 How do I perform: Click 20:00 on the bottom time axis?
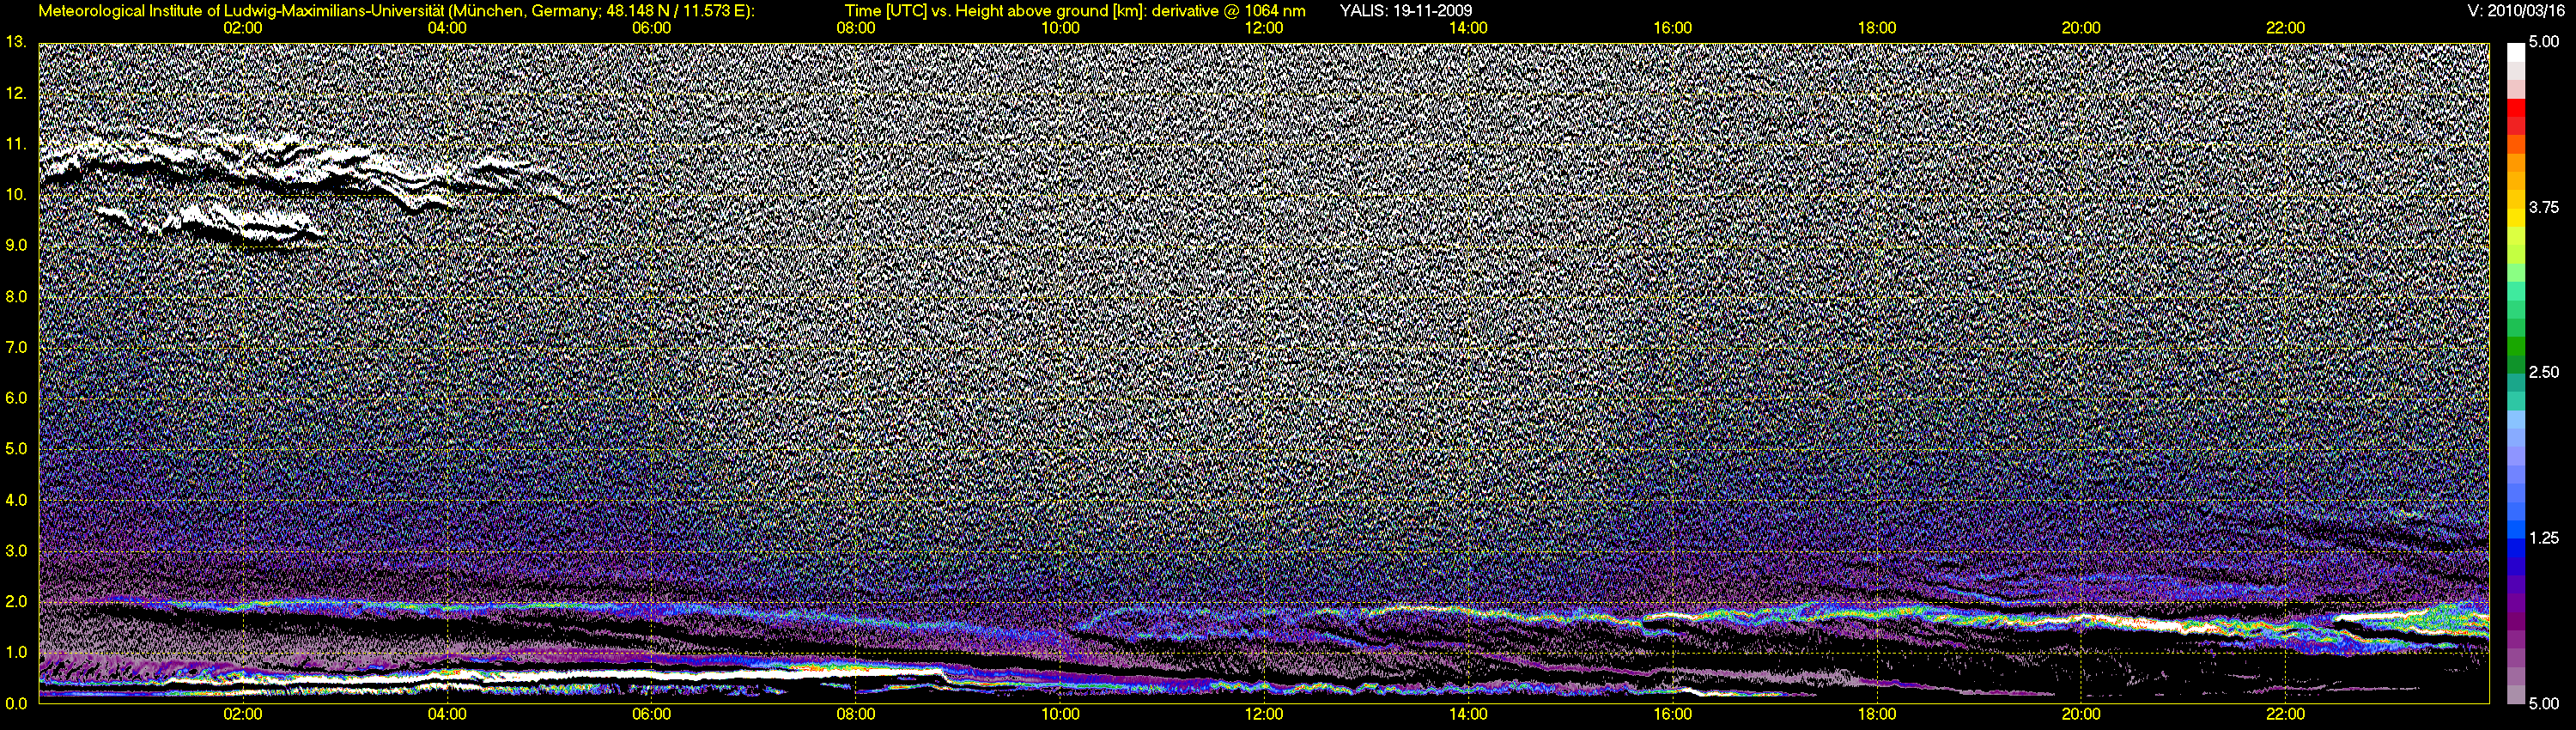point(2081,714)
